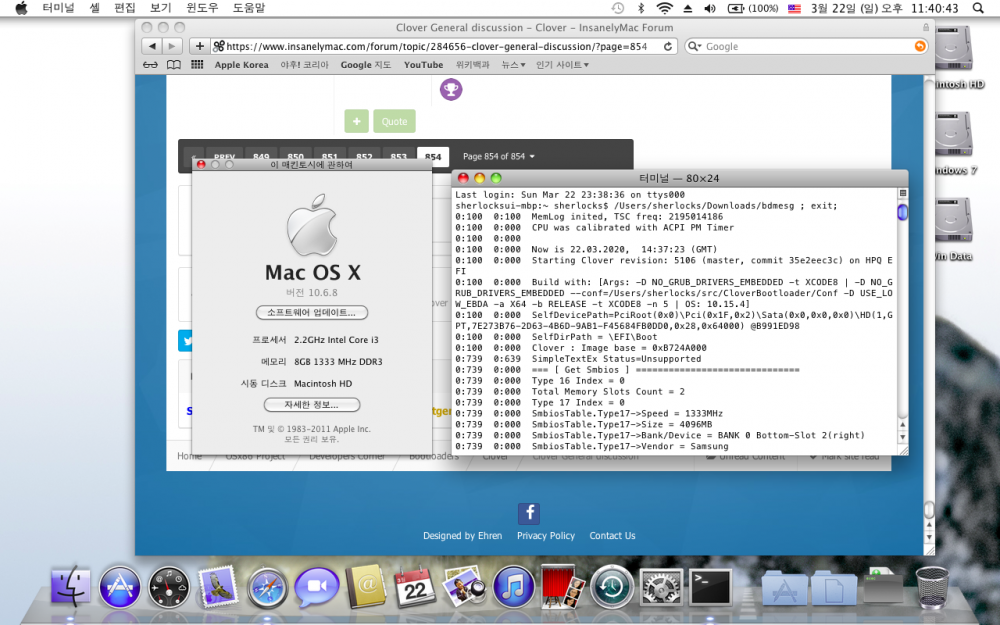The height and width of the screenshot is (625, 1000).
Task: Open the Applications folder stack in the Dock
Action: [784, 588]
